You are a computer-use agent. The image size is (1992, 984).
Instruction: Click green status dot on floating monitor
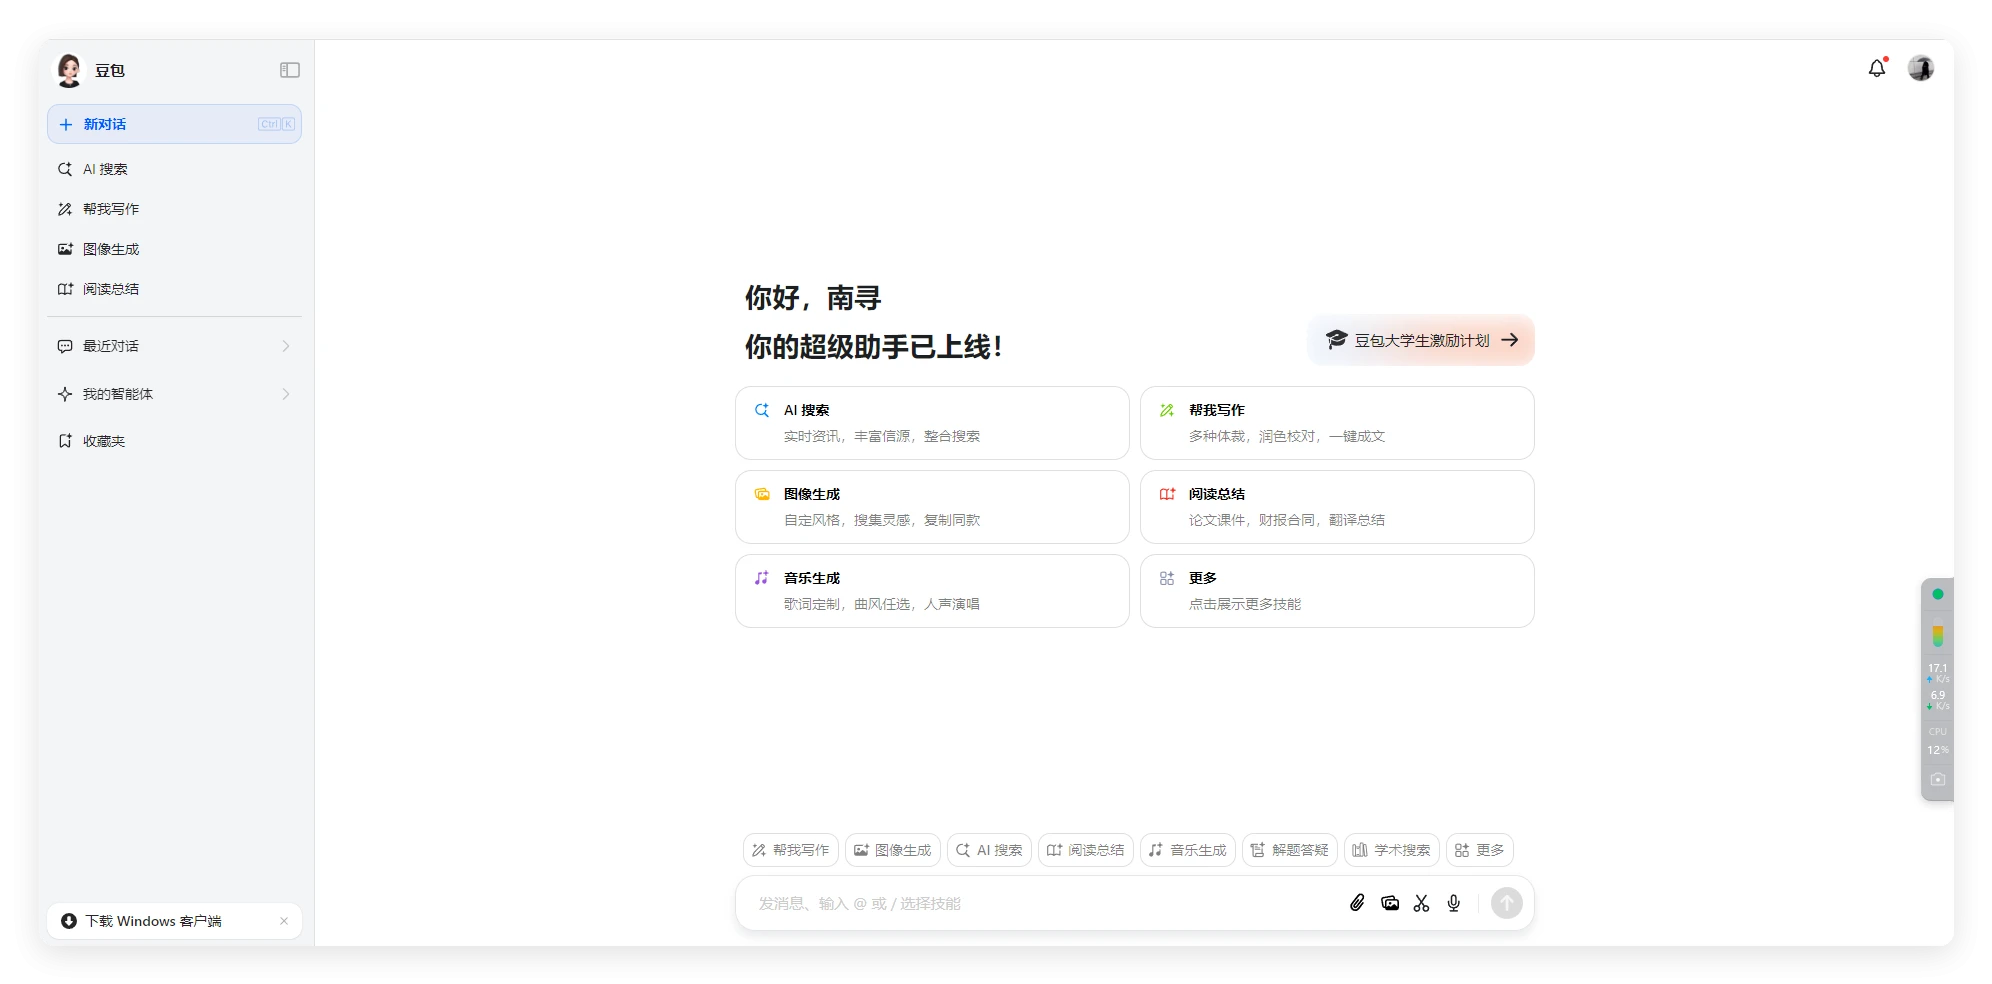(x=1938, y=594)
